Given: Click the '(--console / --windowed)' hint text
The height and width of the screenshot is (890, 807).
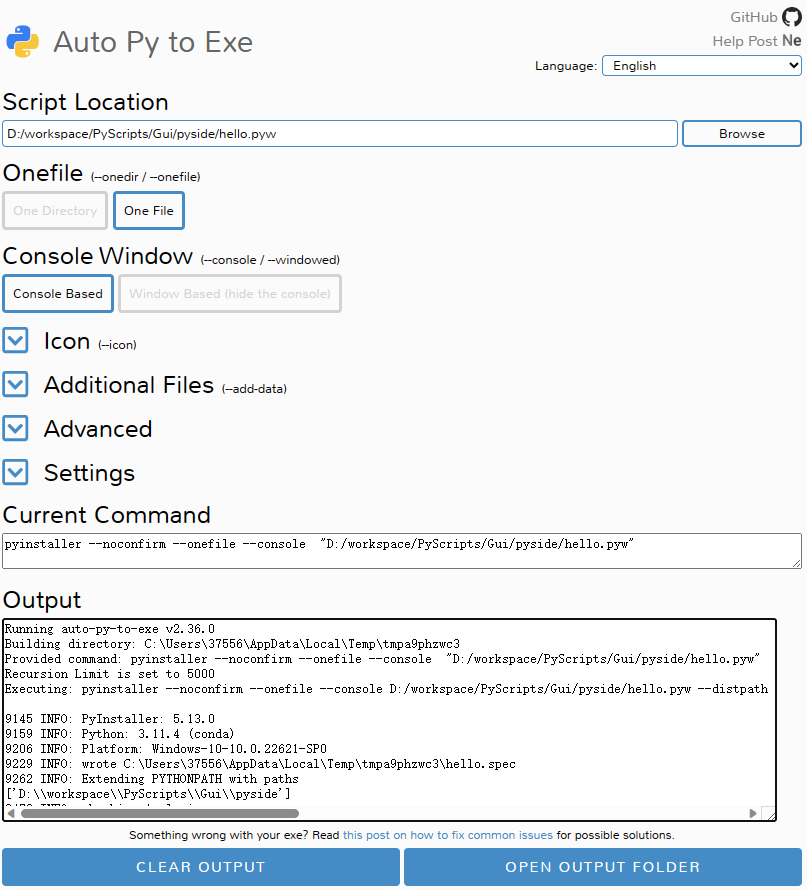Looking at the screenshot, I should [270, 260].
